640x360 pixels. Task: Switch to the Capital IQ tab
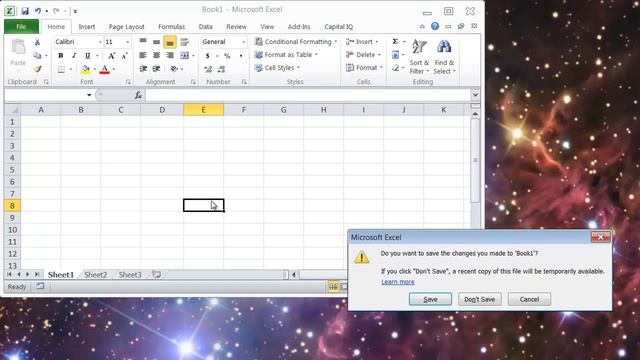pyautogui.click(x=338, y=27)
